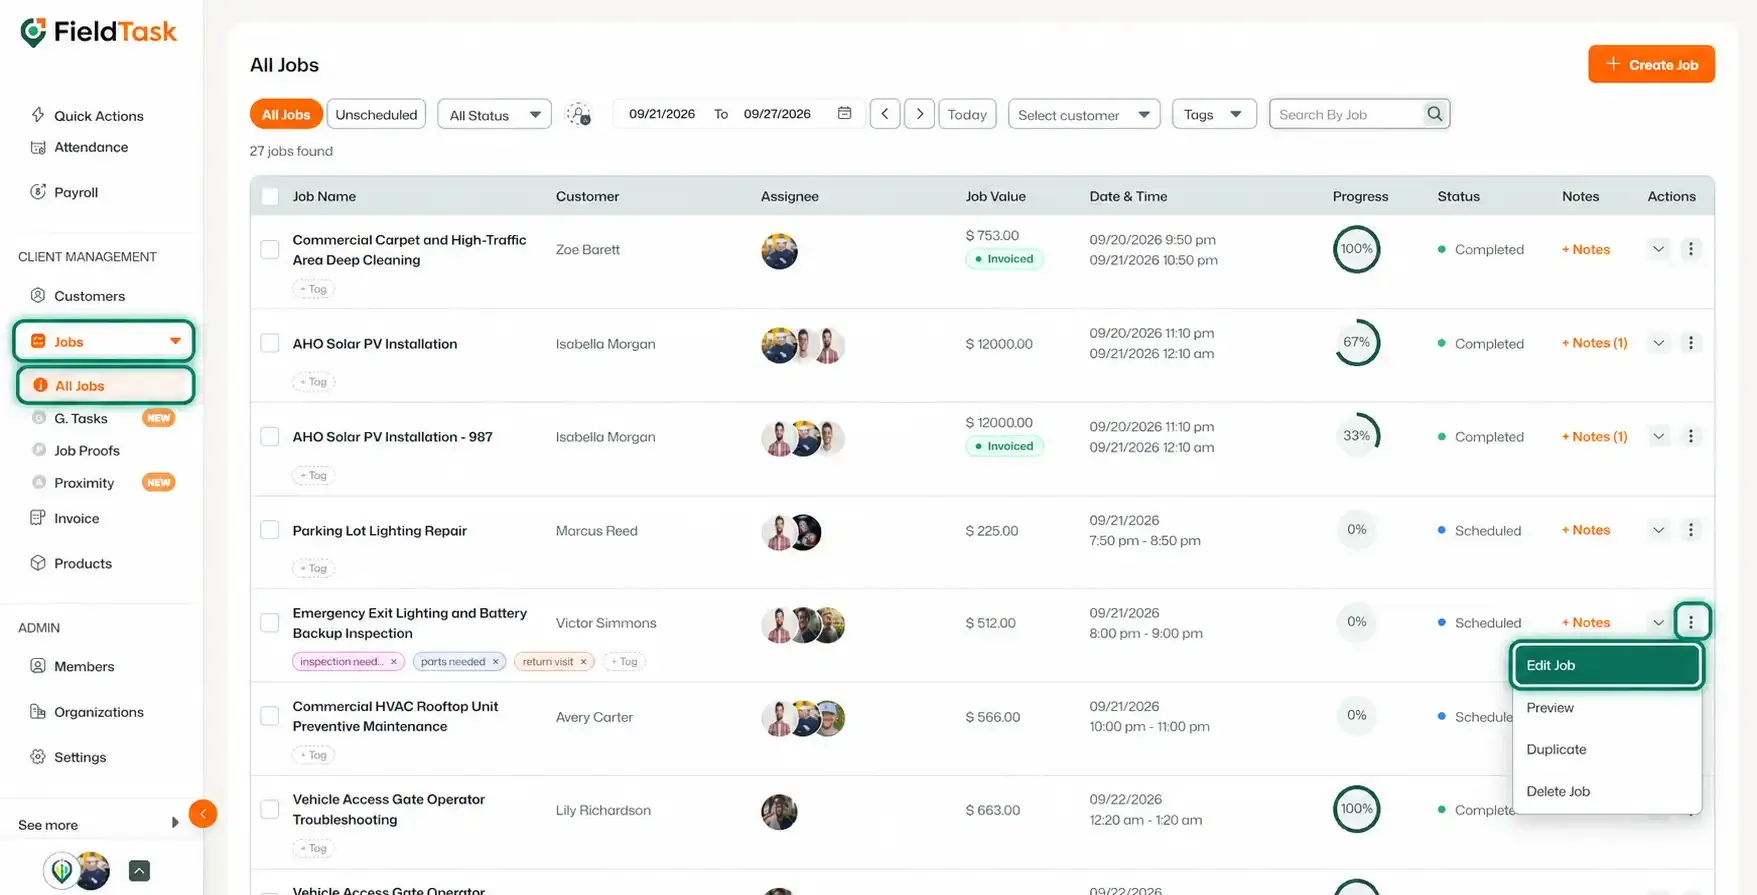This screenshot has width=1757, height=895.
Task: Jump to Today's date
Action: [x=967, y=114]
